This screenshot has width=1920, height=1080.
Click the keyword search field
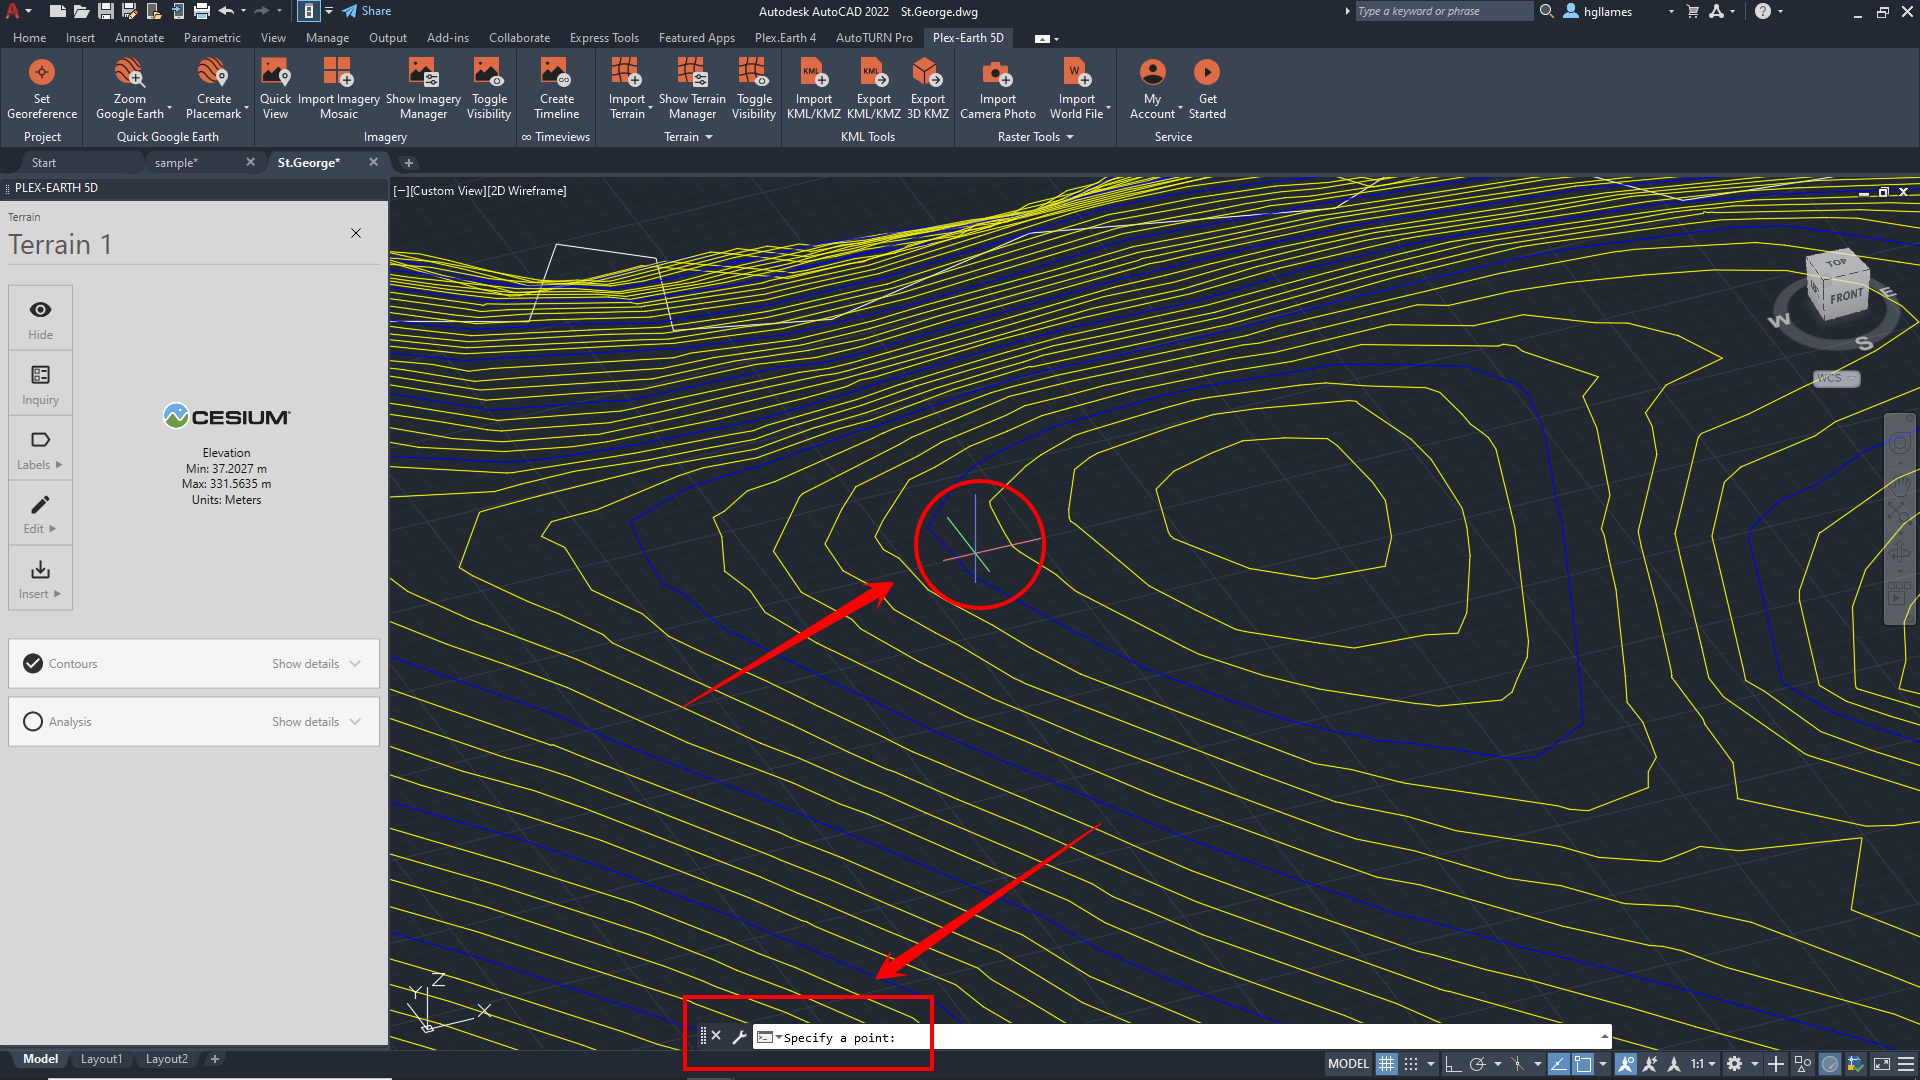[x=1444, y=11]
